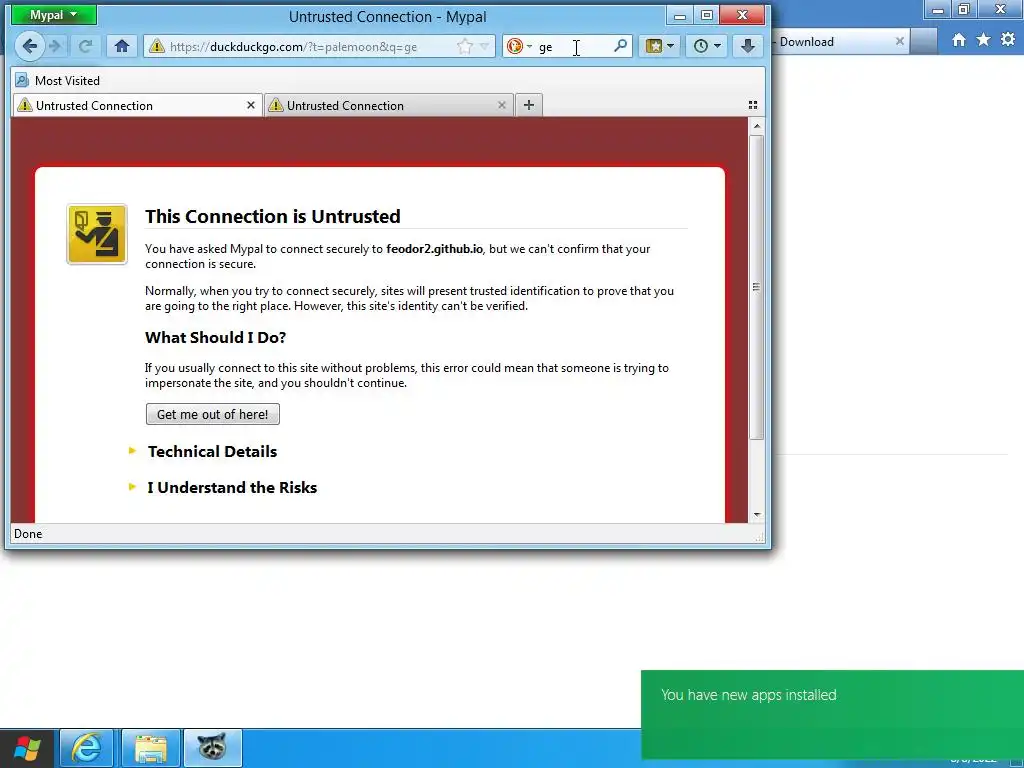Open Downloads with the down-arrow icon
1024x768 pixels.
[748, 46]
